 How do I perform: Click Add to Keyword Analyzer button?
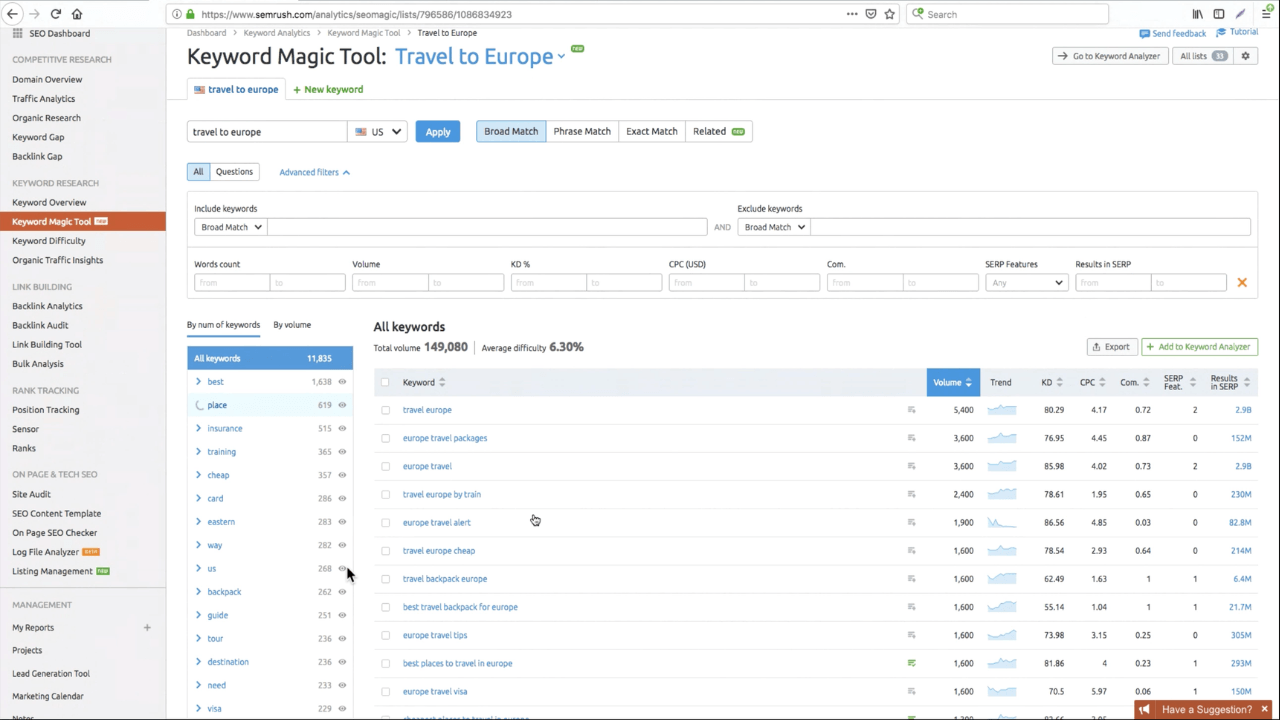[x=1199, y=347]
